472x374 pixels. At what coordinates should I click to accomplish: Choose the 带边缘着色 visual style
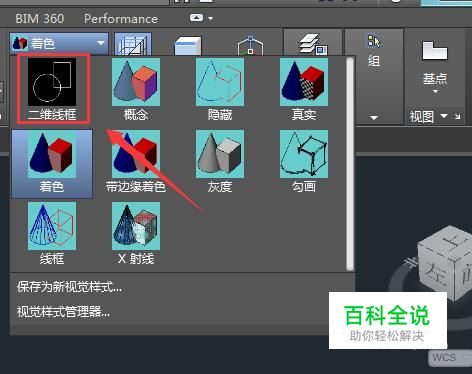tap(136, 161)
